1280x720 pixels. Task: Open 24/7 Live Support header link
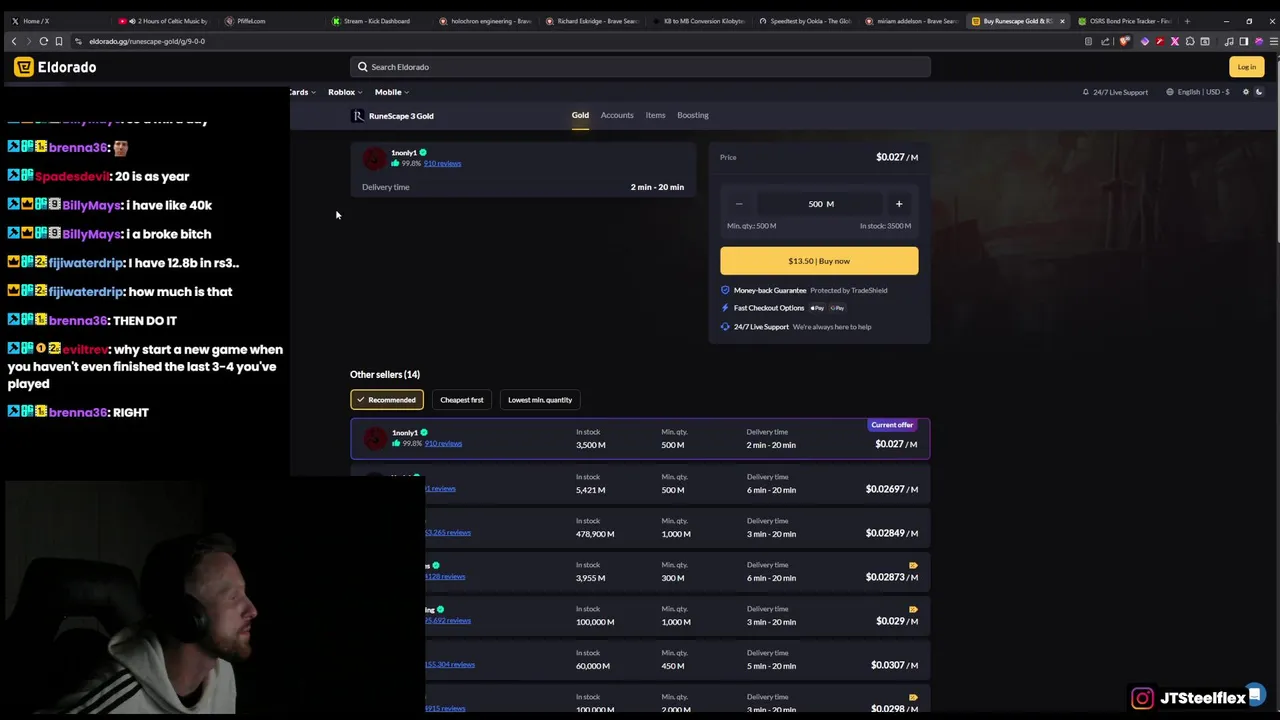(x=1115, y=92)
